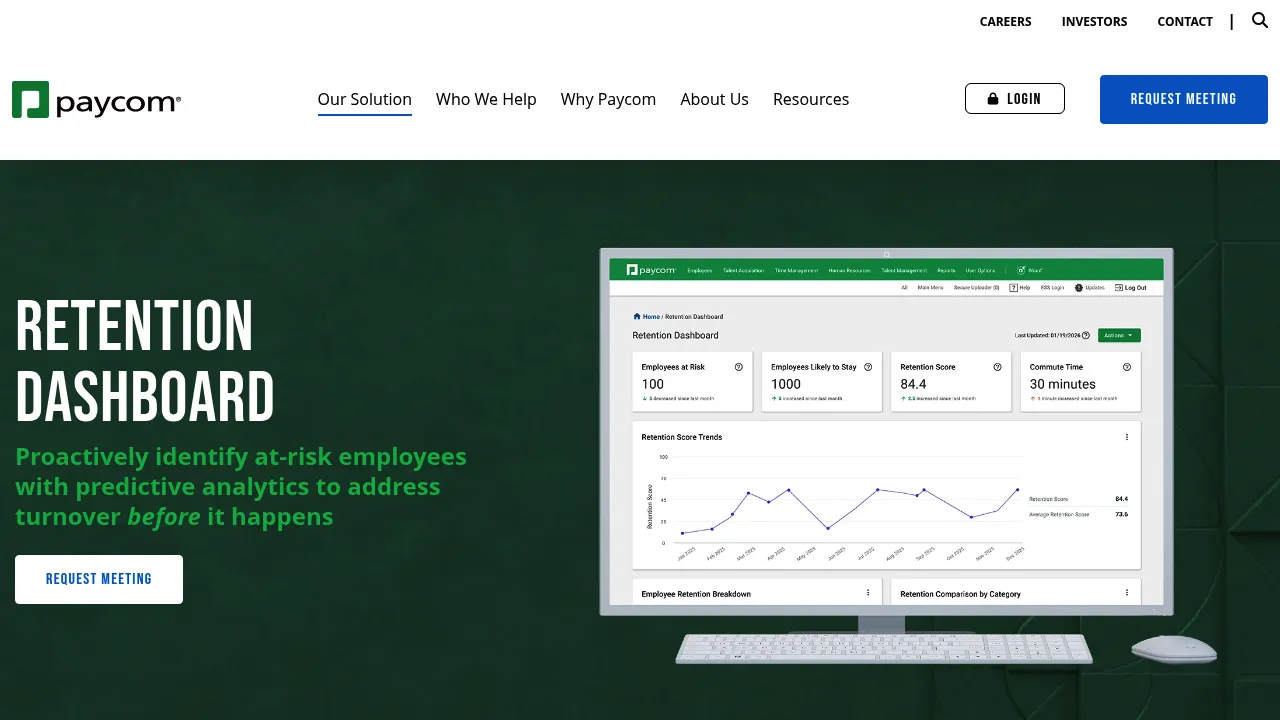This screenshot has height=720, width=1280.
Task: Click Log Out in the dashboard mockup
Action: point(1131,288)
